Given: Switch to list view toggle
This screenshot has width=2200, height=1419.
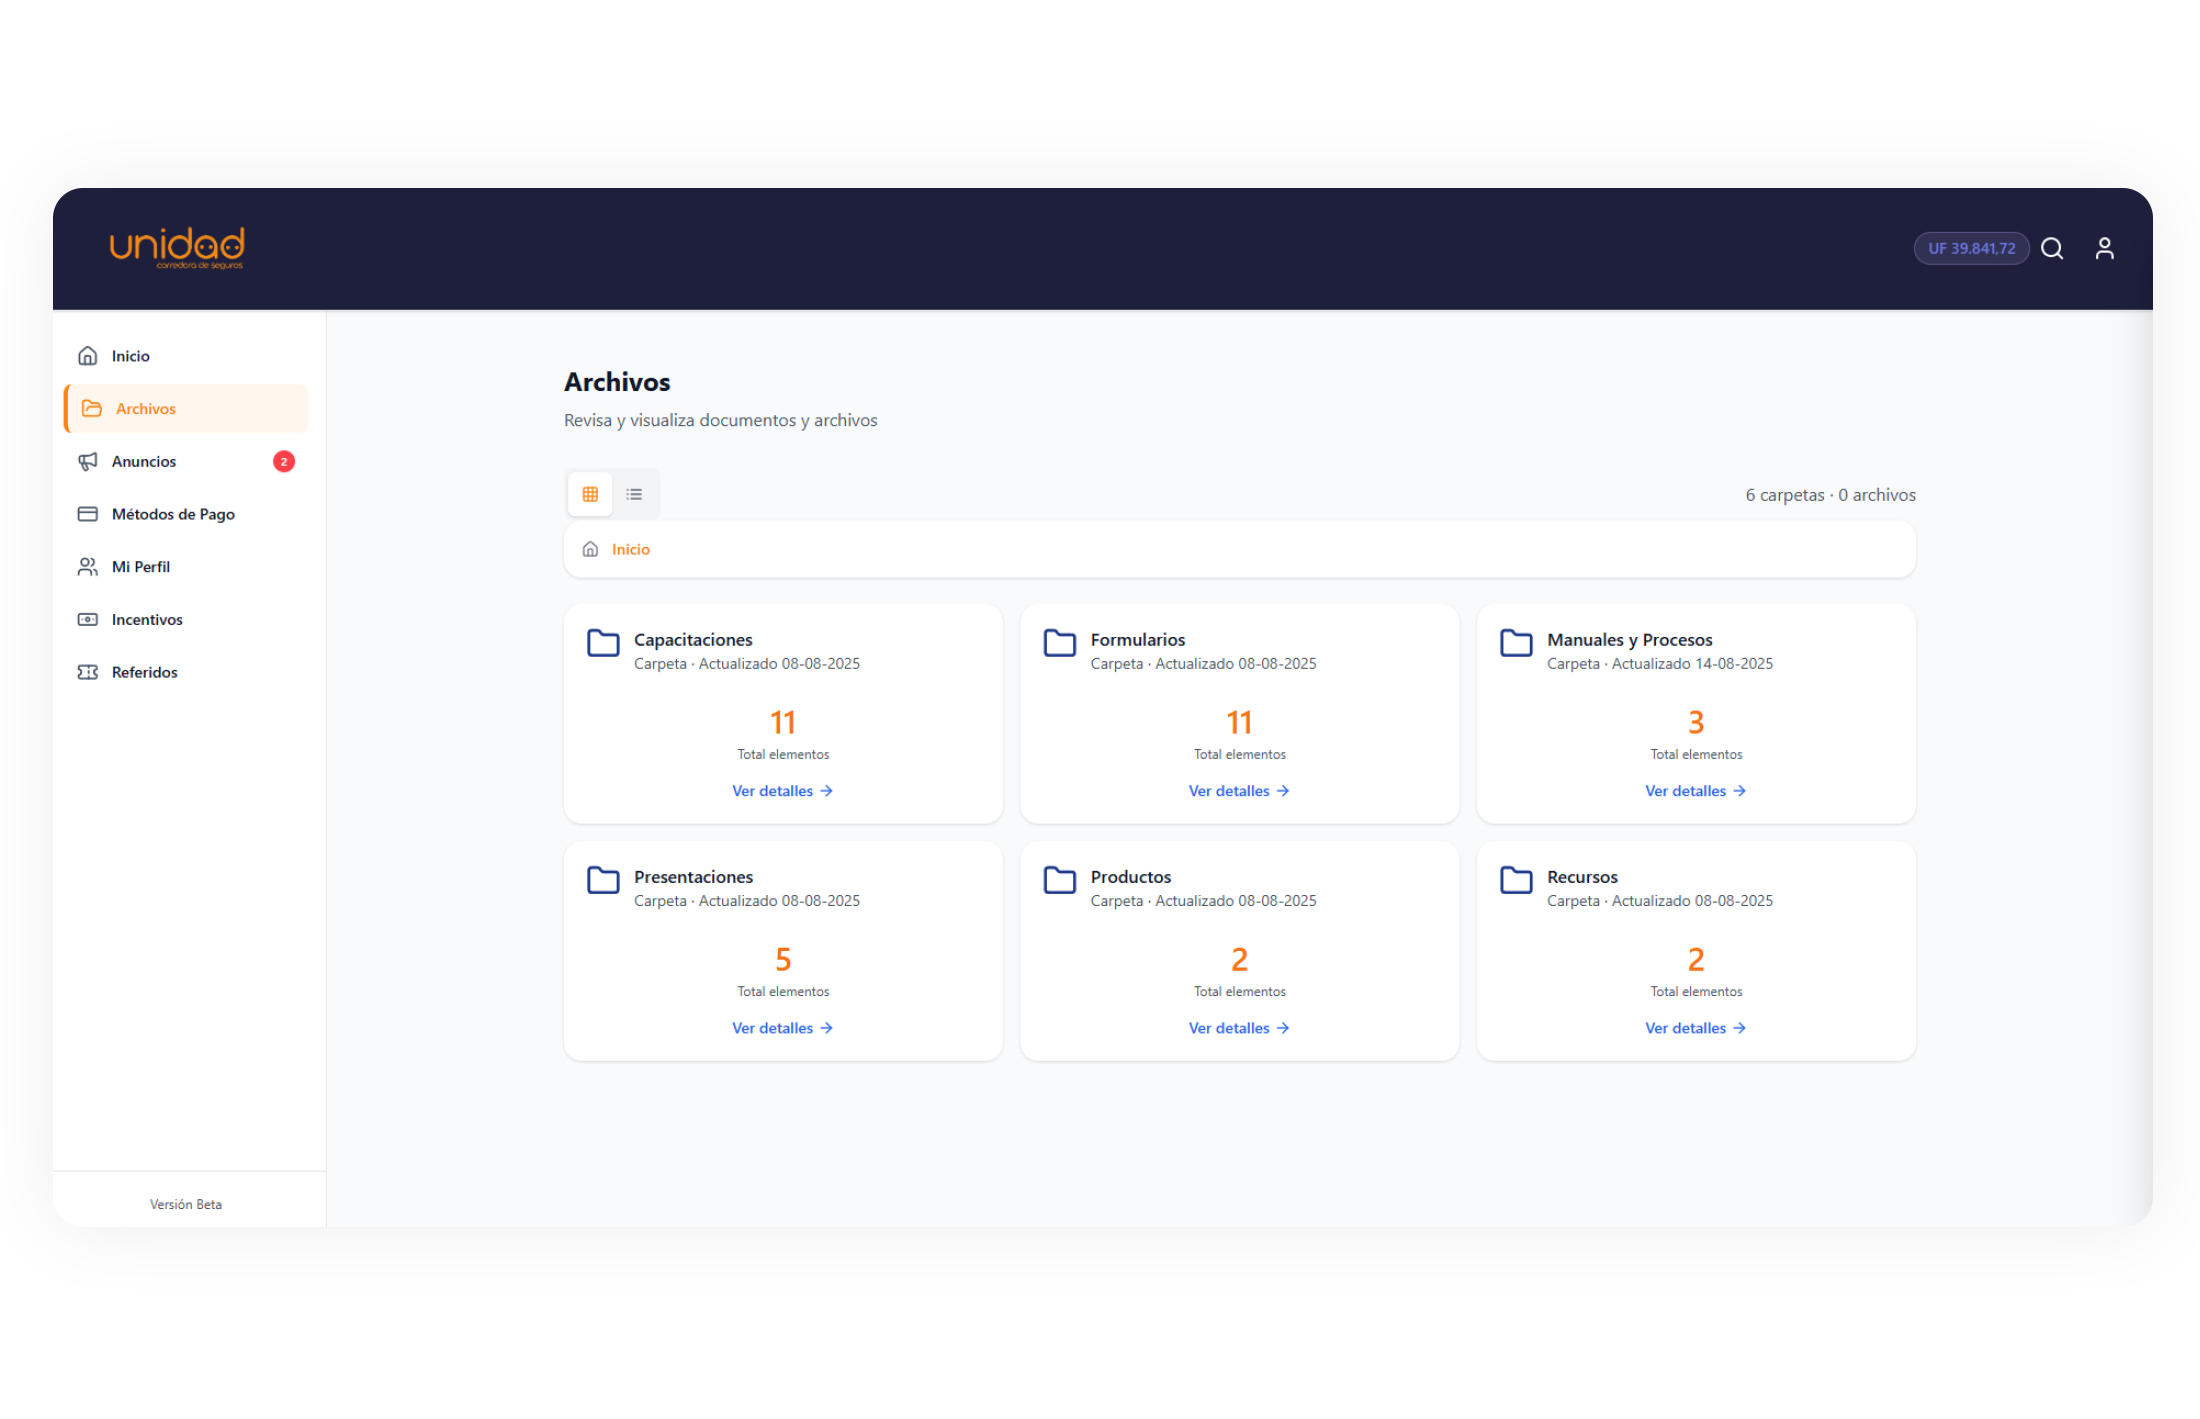Looking at the screenshot, I should 634,494.
